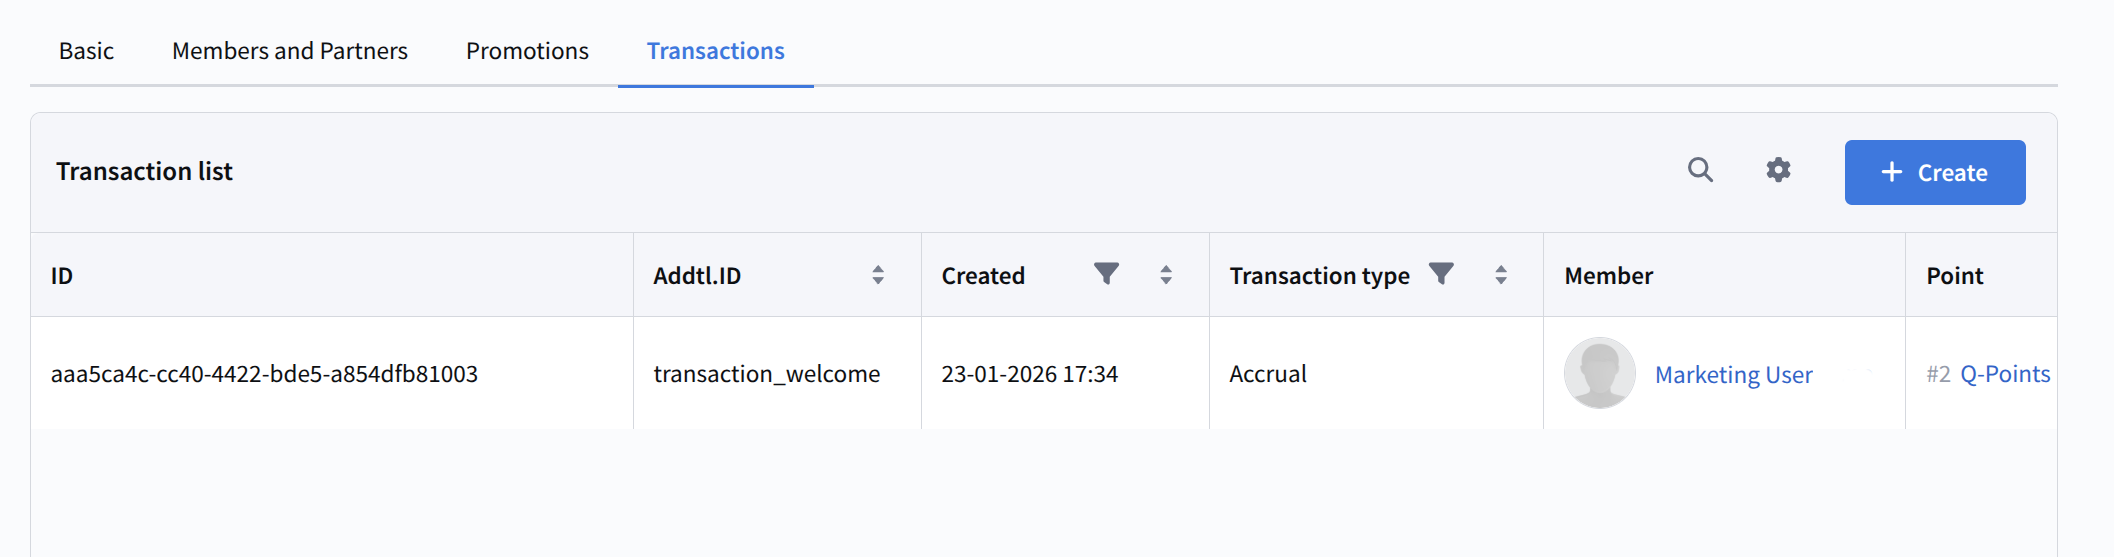Click the transaction ID cell aaa5ca4c
2114x557 pixels.
[264, 374]
